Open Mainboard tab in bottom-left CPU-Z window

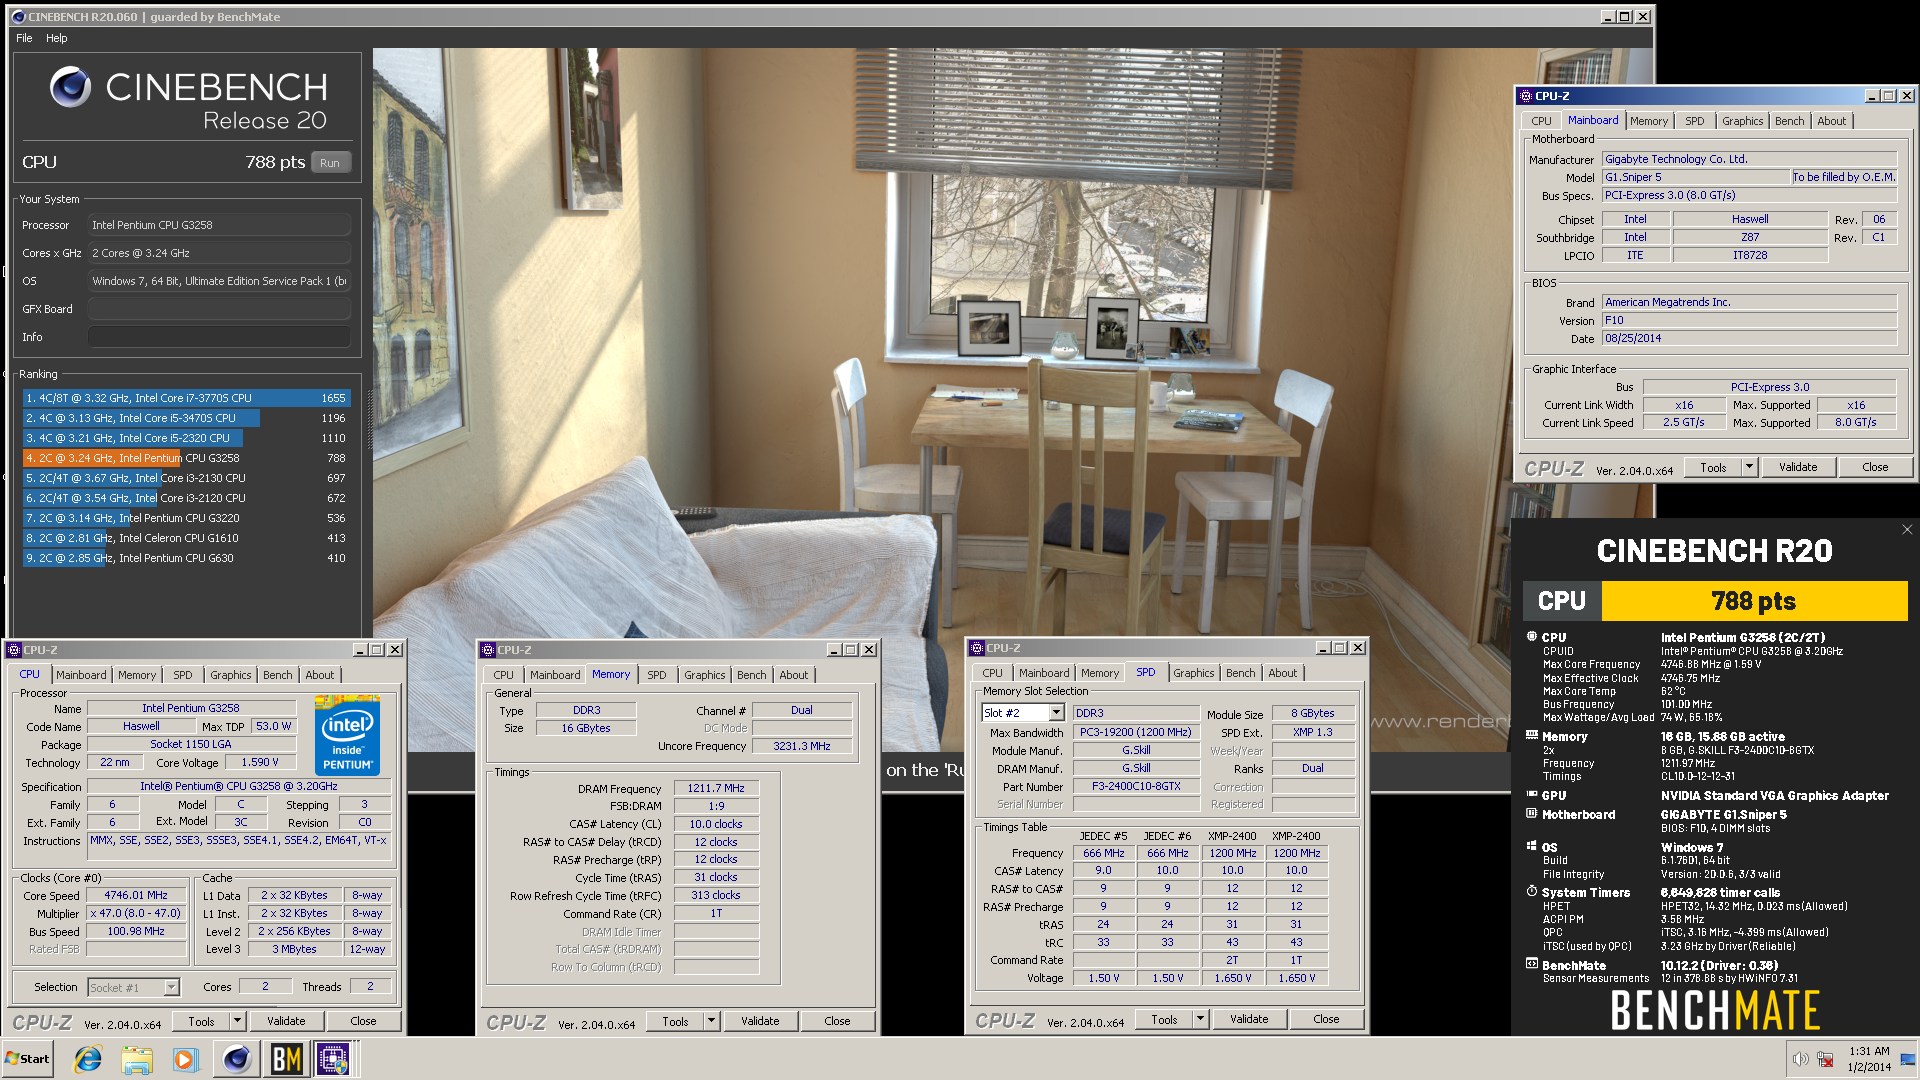coord(81,675)
